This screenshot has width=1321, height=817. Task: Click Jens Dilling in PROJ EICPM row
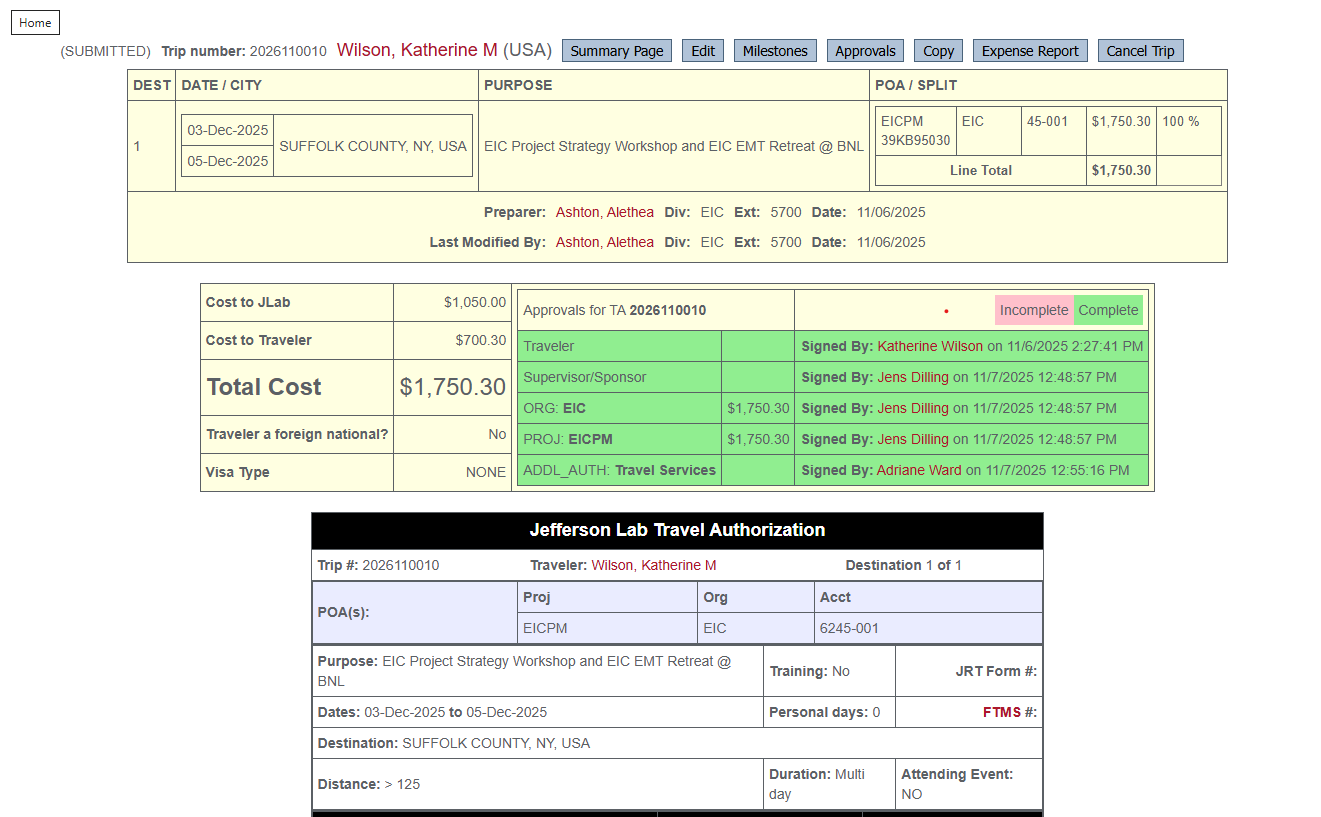pos(912,439)
